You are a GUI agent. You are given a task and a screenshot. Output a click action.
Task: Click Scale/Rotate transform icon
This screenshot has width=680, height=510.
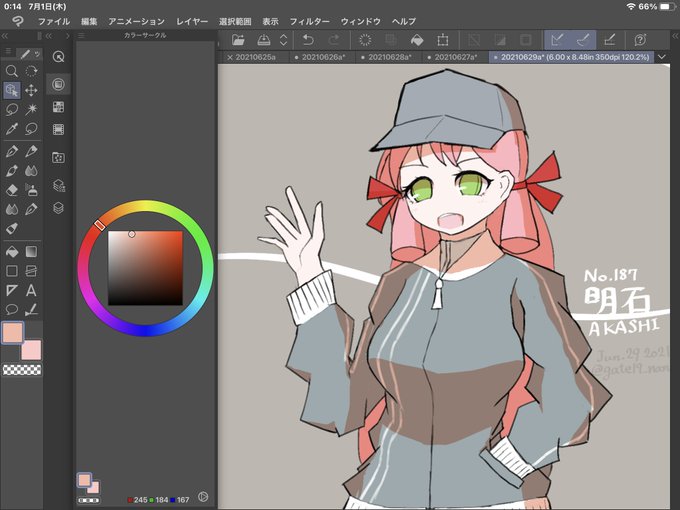pos(443,40)
